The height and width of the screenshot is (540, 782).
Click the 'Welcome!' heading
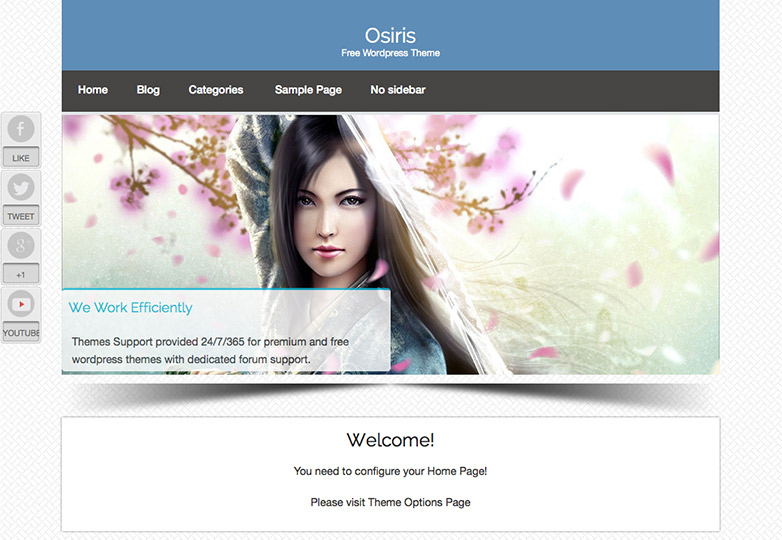tap(391, 440)
